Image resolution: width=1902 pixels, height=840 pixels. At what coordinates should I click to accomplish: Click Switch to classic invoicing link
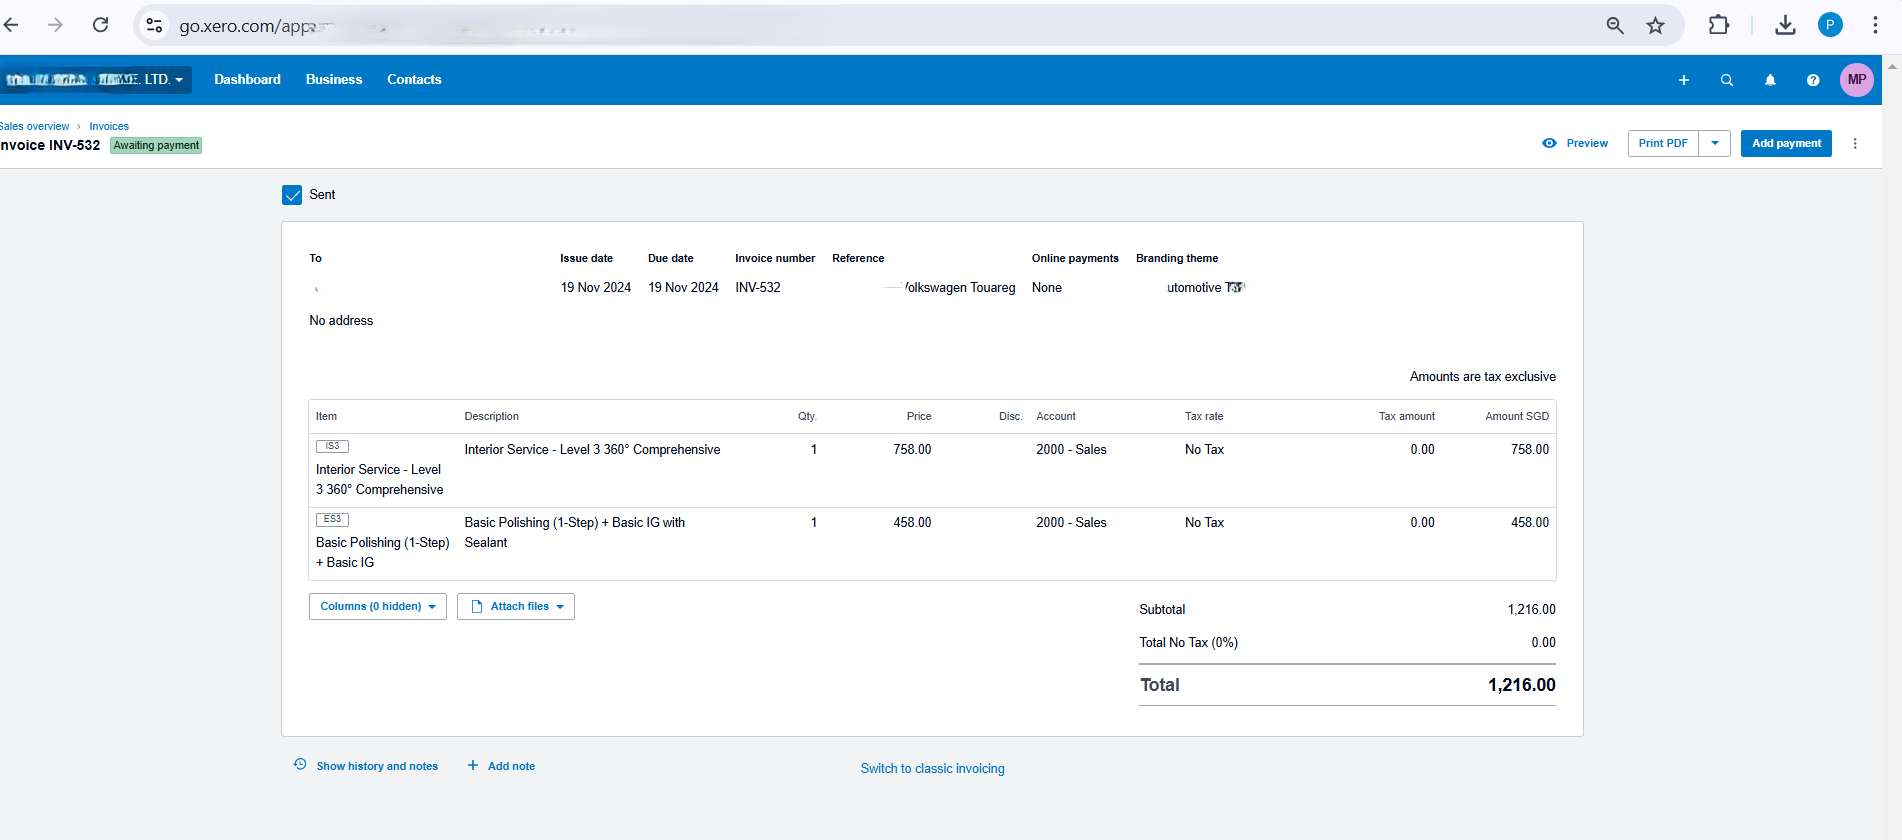[932, 769]
